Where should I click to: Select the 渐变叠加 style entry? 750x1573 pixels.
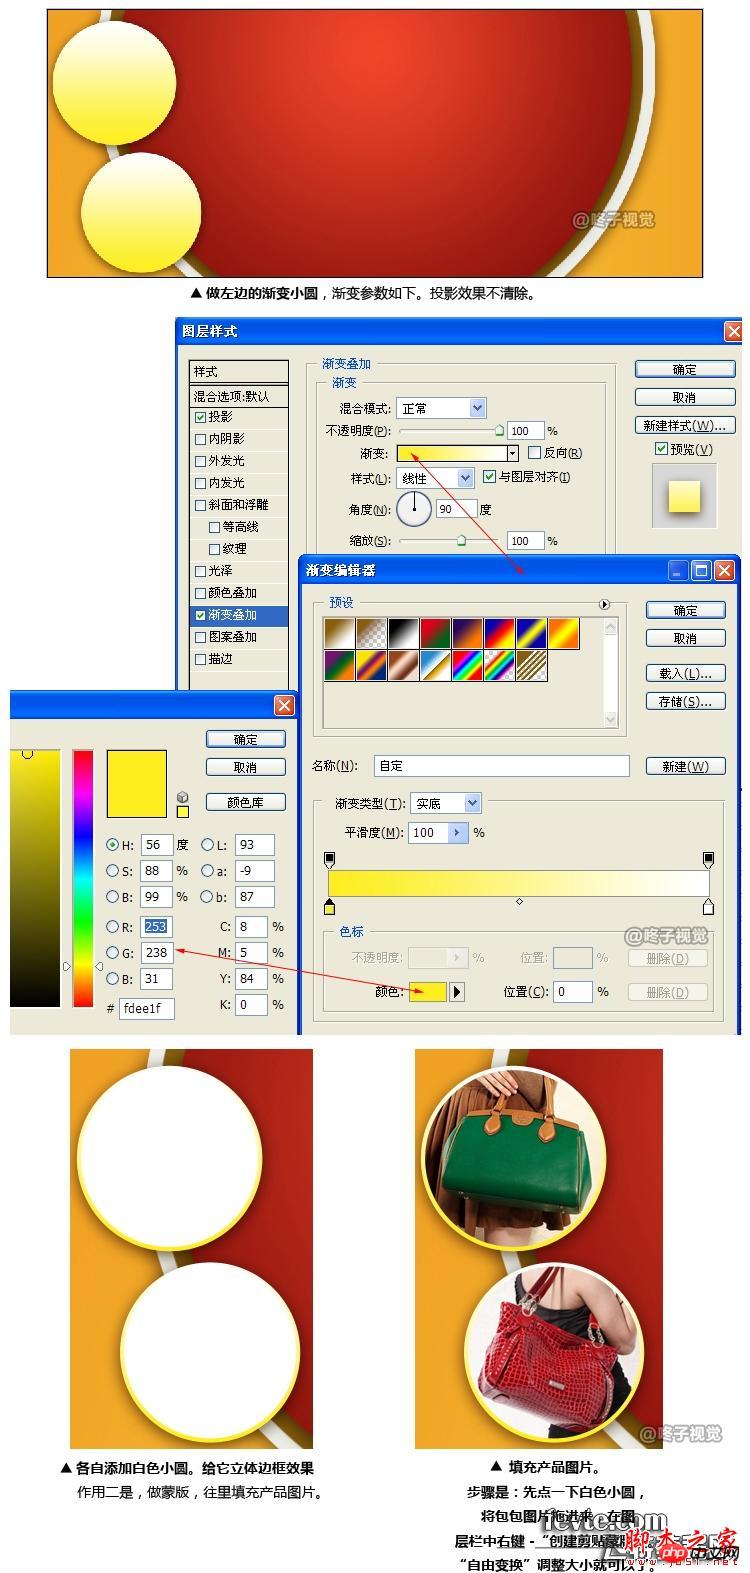pyautogui.click(x=239, y=615)
